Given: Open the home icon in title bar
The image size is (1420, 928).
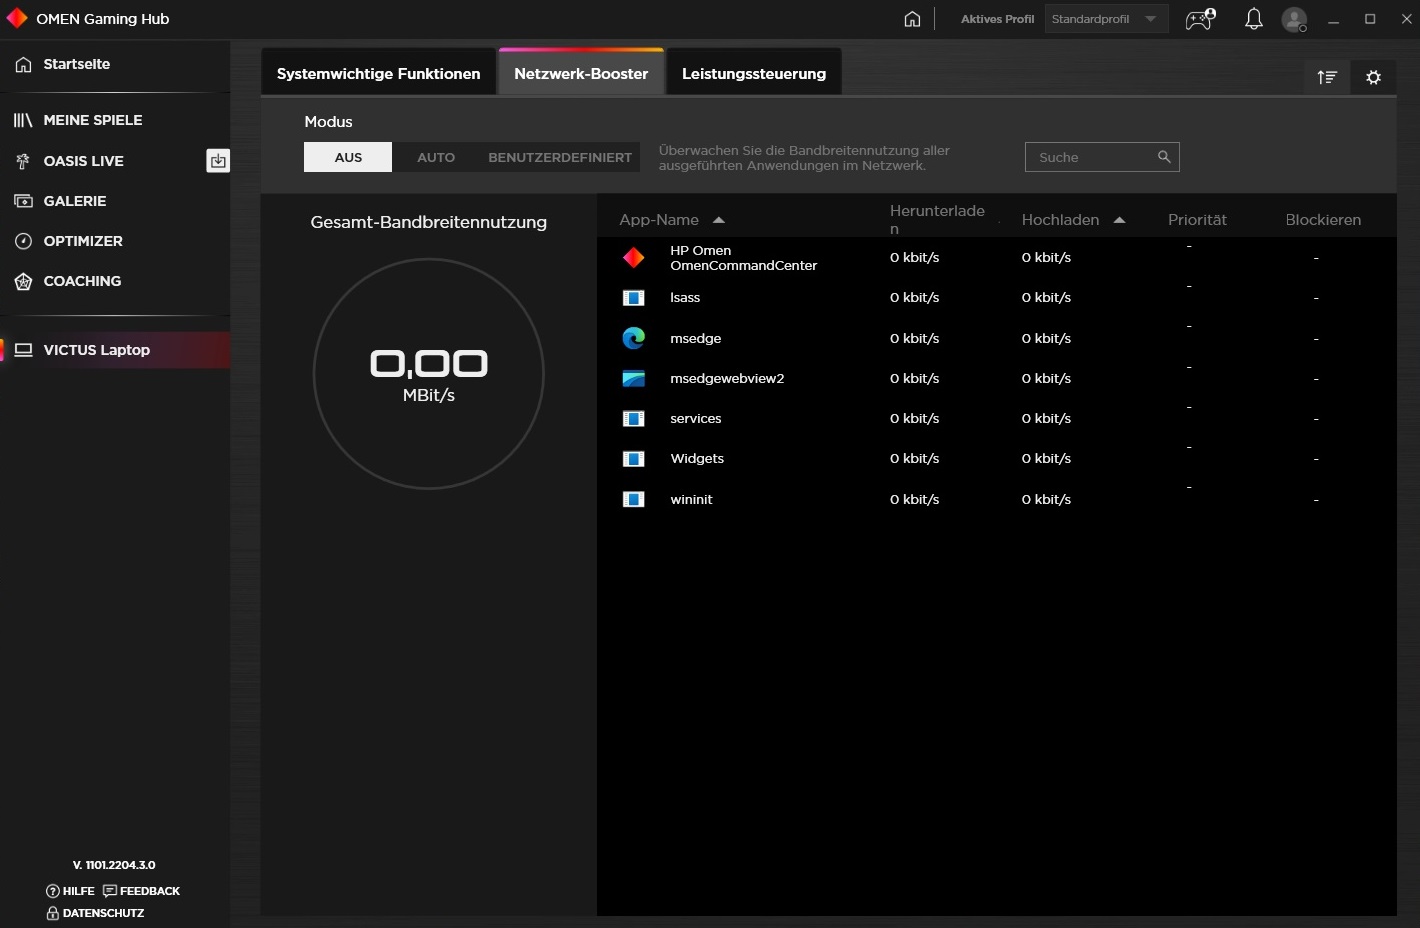Looking at the screenshot, I should [912, 19].
